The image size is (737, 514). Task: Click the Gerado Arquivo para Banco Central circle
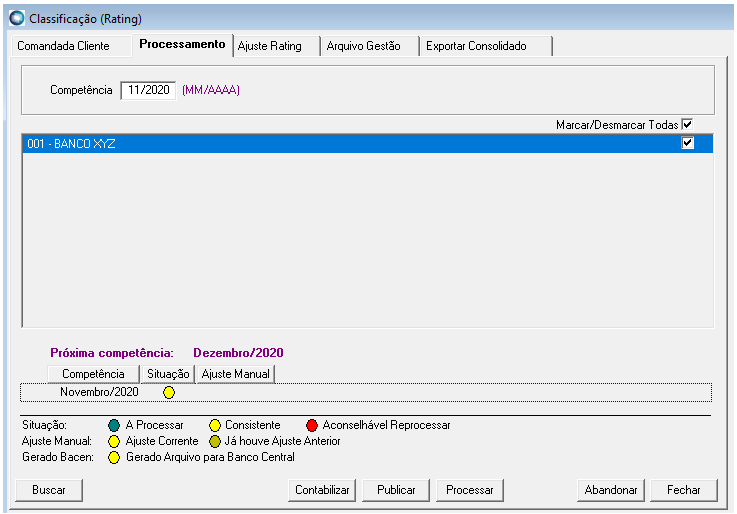coord(114,458)
